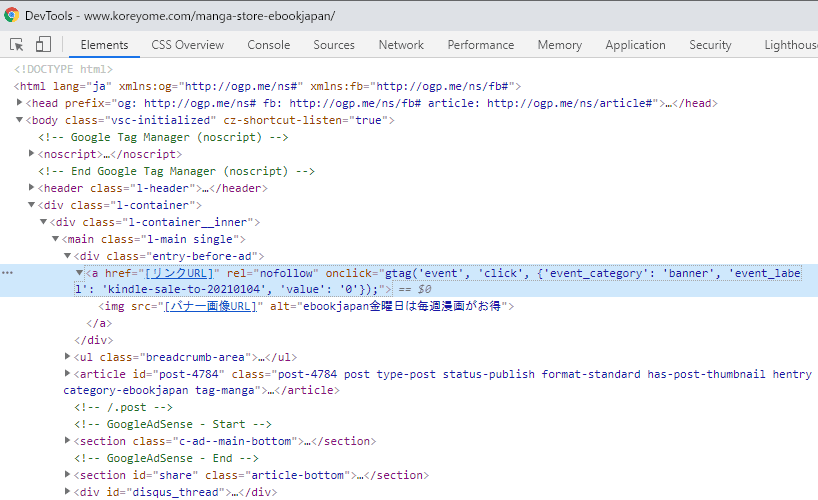Select the GoogleAdSense - End comment
Image resolution: width=818 pixels, height=500 pixels.
166,458
